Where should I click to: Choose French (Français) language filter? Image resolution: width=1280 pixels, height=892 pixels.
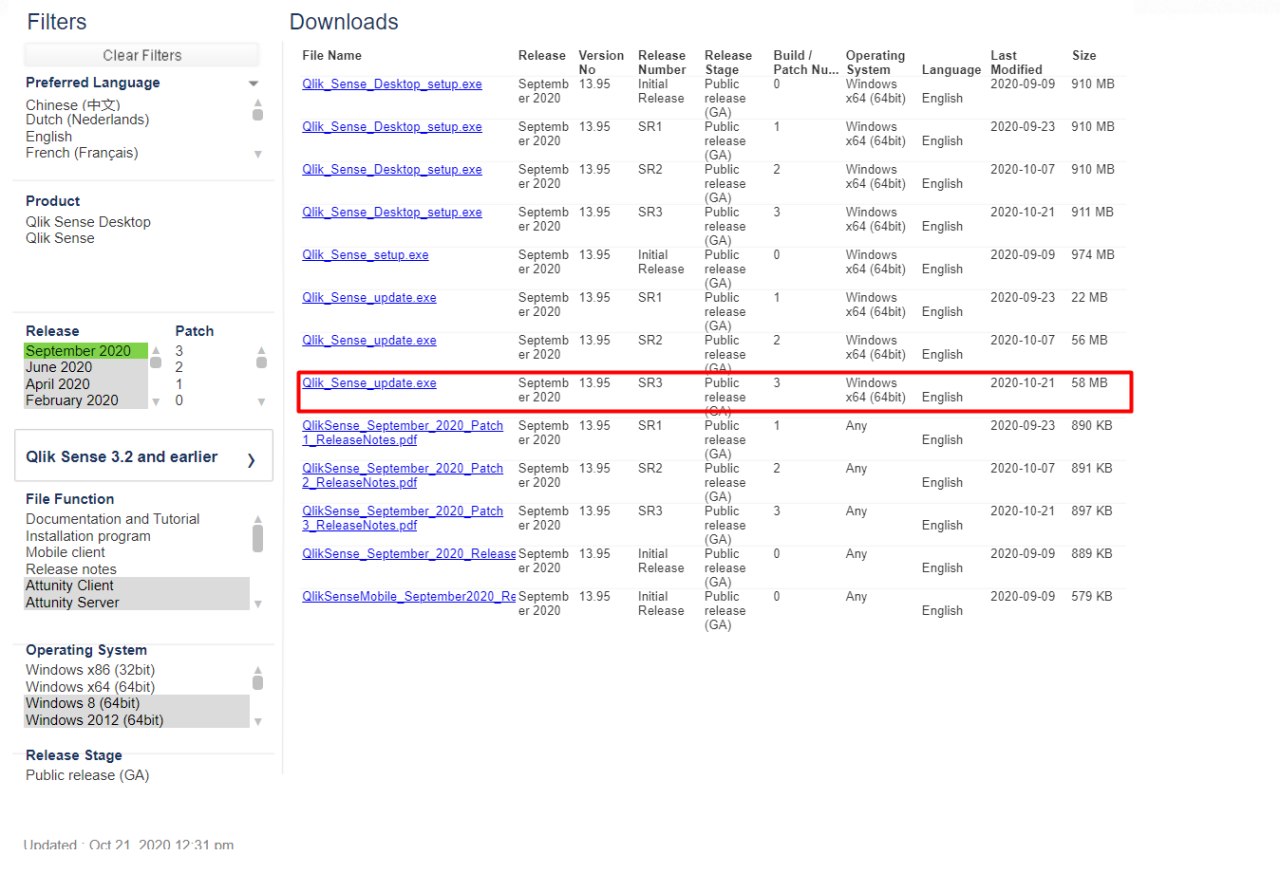pyautogui.click(x=82, y=153)
